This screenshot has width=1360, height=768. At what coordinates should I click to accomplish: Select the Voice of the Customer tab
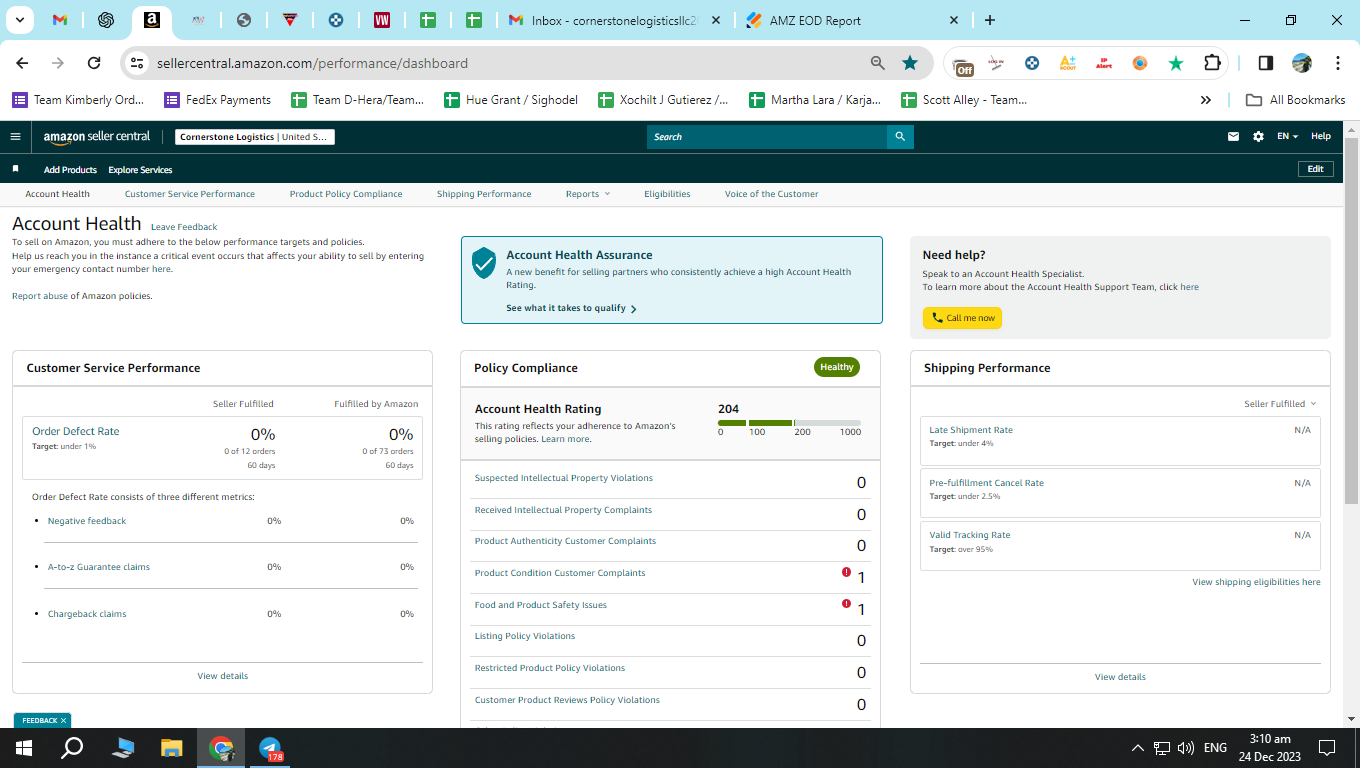772,194
